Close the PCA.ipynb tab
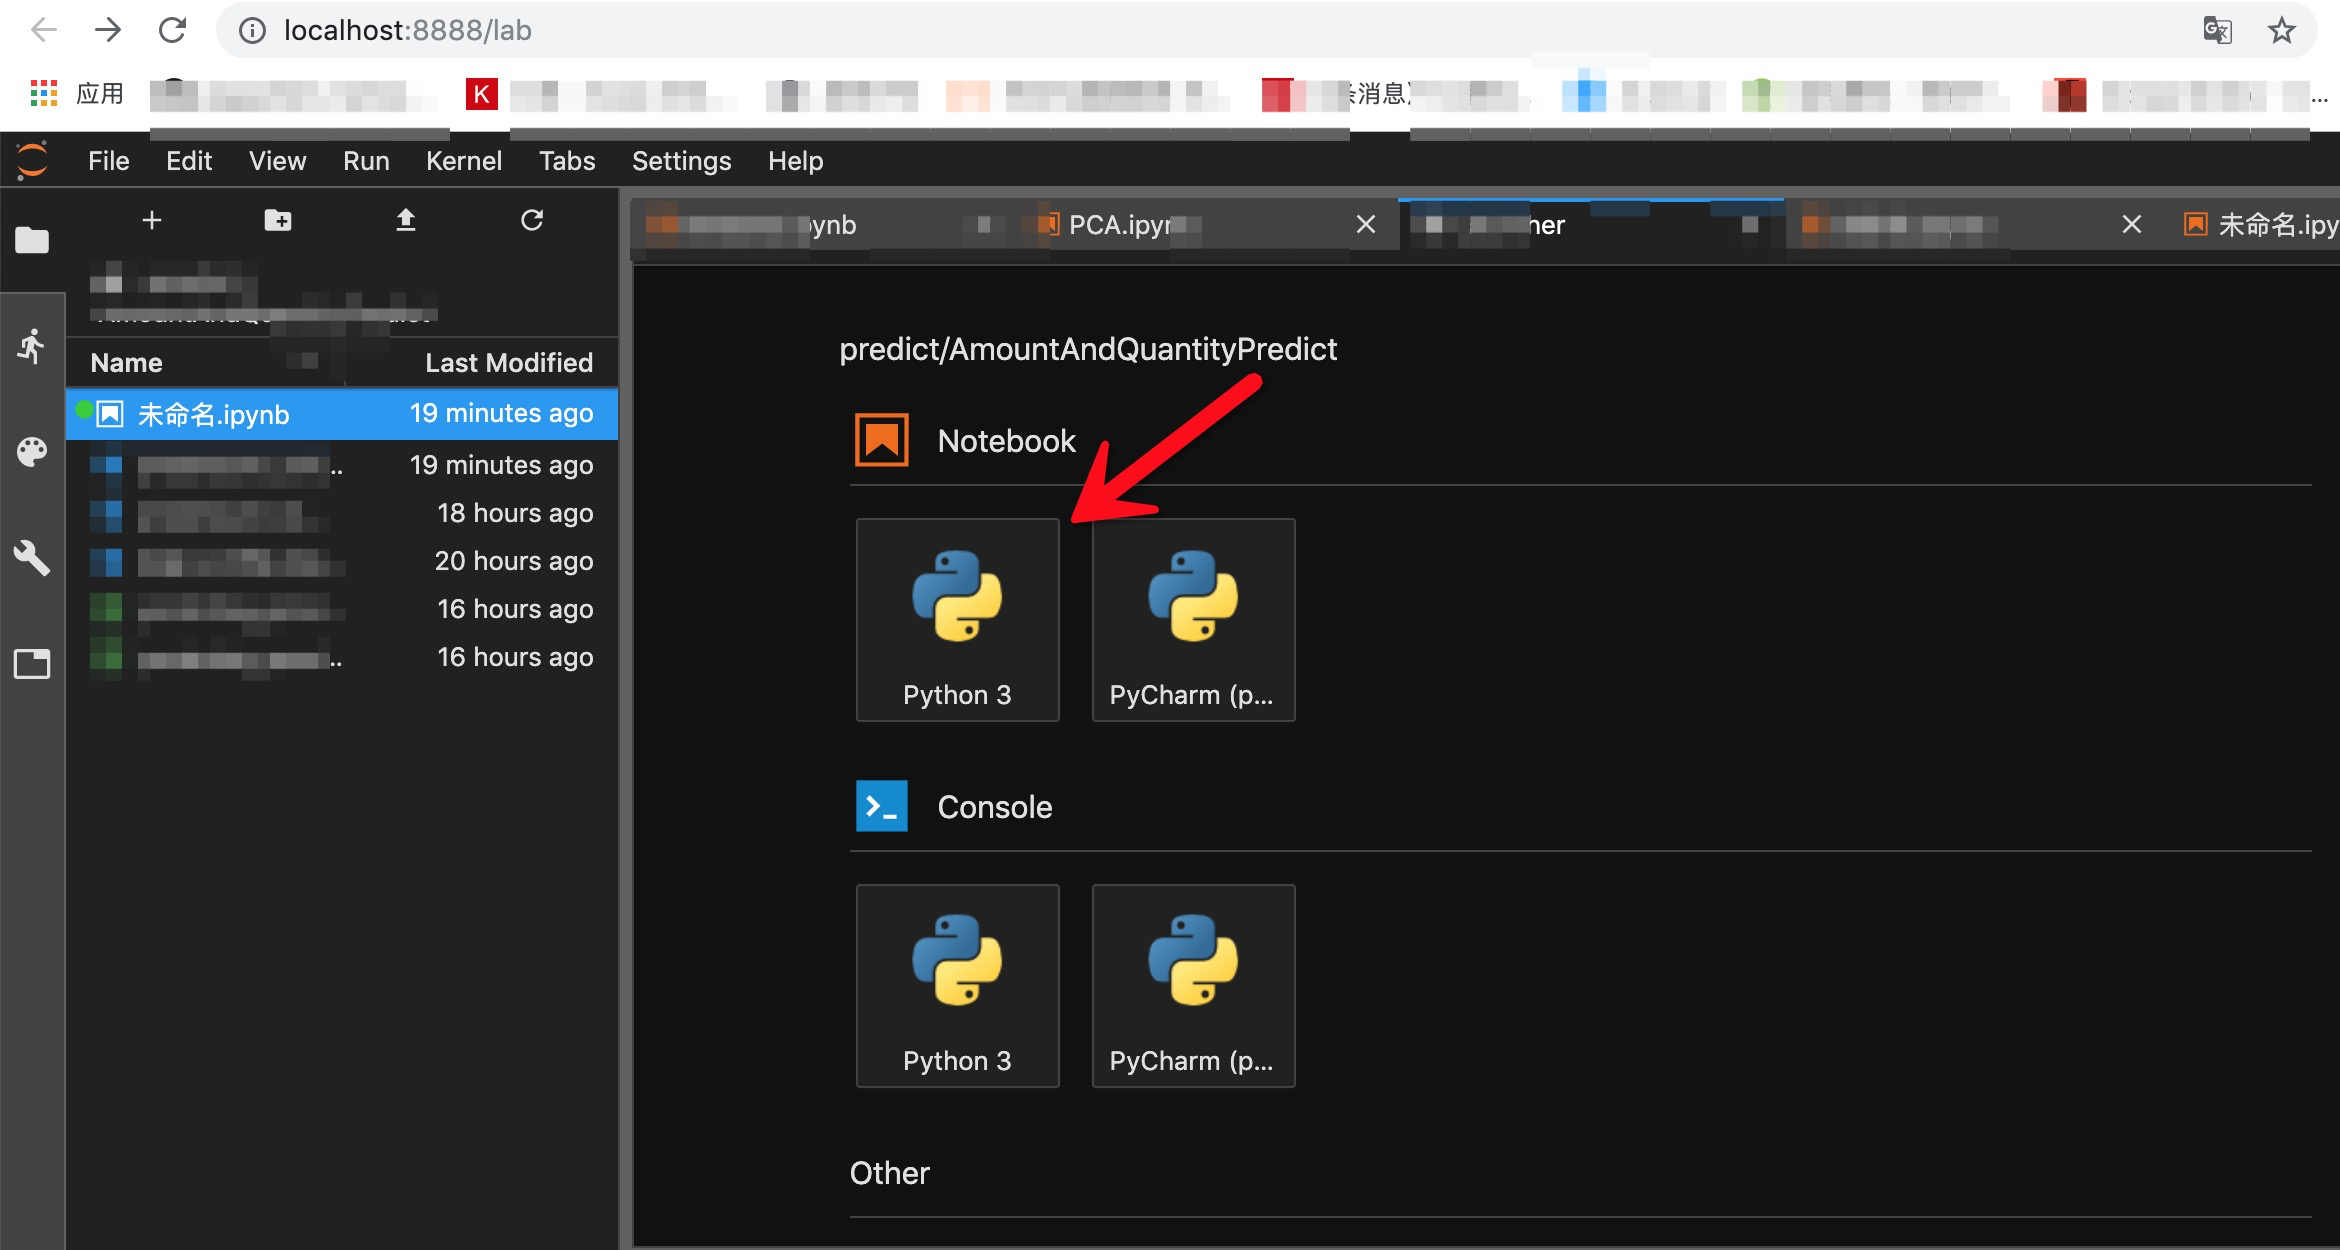2340x1250 pixels. click(1365, 225)
